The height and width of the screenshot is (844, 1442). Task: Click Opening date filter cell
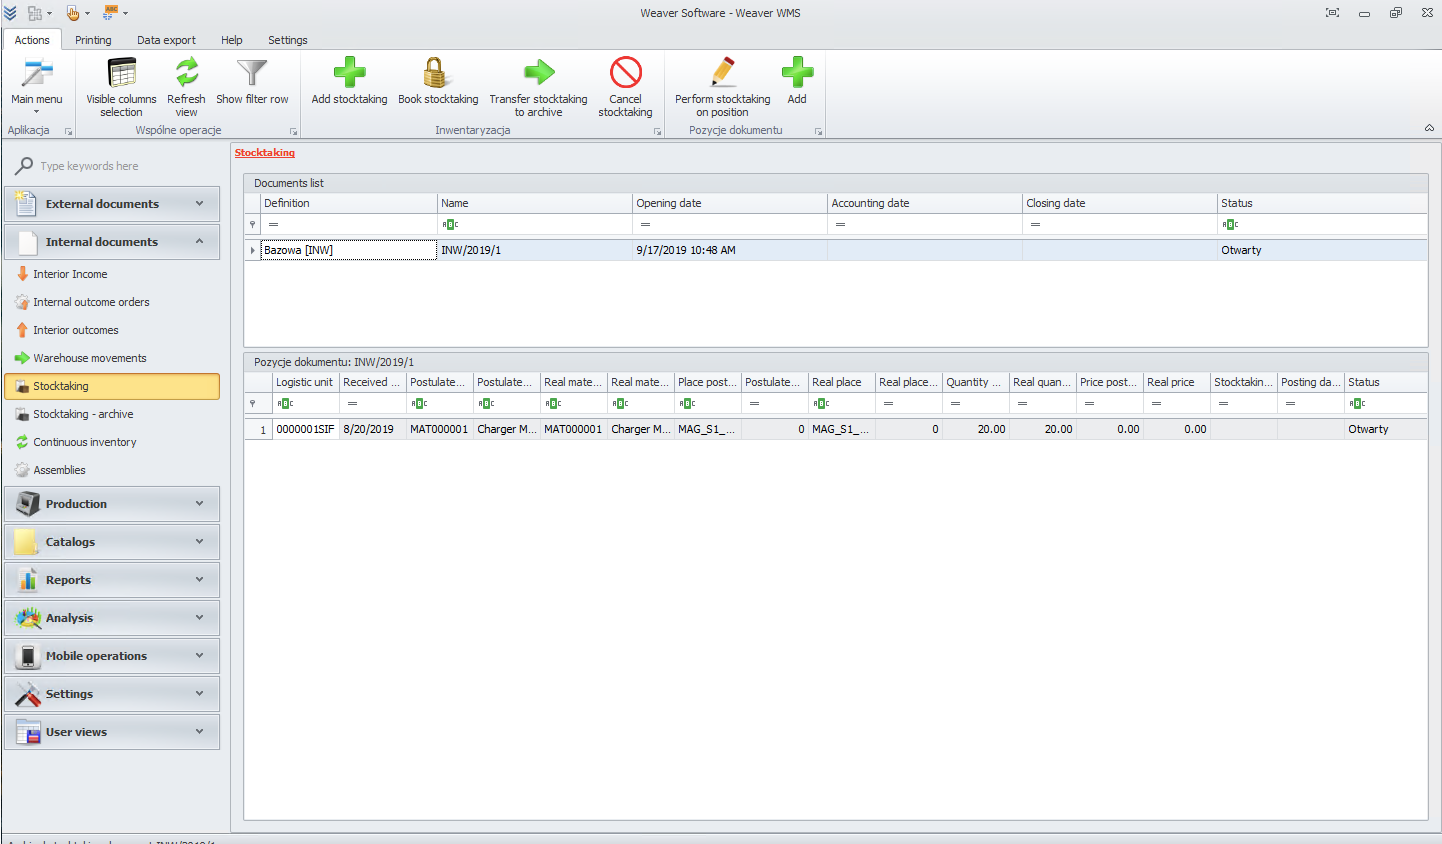coord(730,225)
